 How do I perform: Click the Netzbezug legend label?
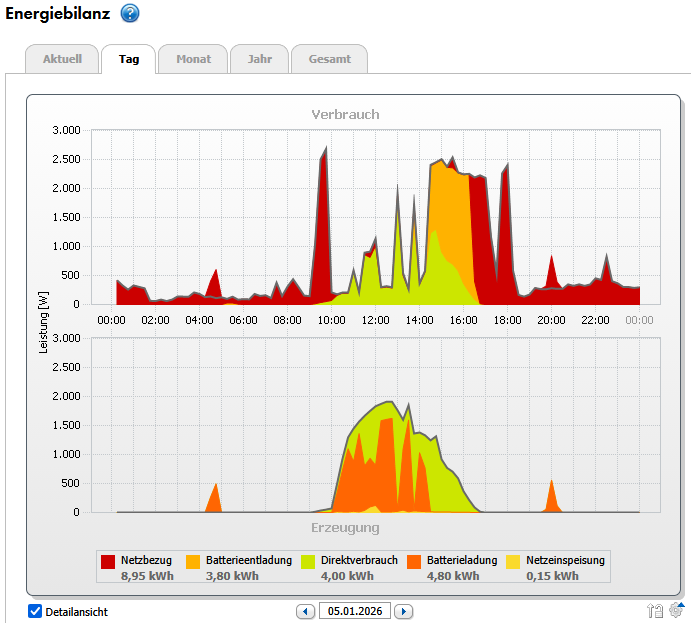(x=146, y=561)
